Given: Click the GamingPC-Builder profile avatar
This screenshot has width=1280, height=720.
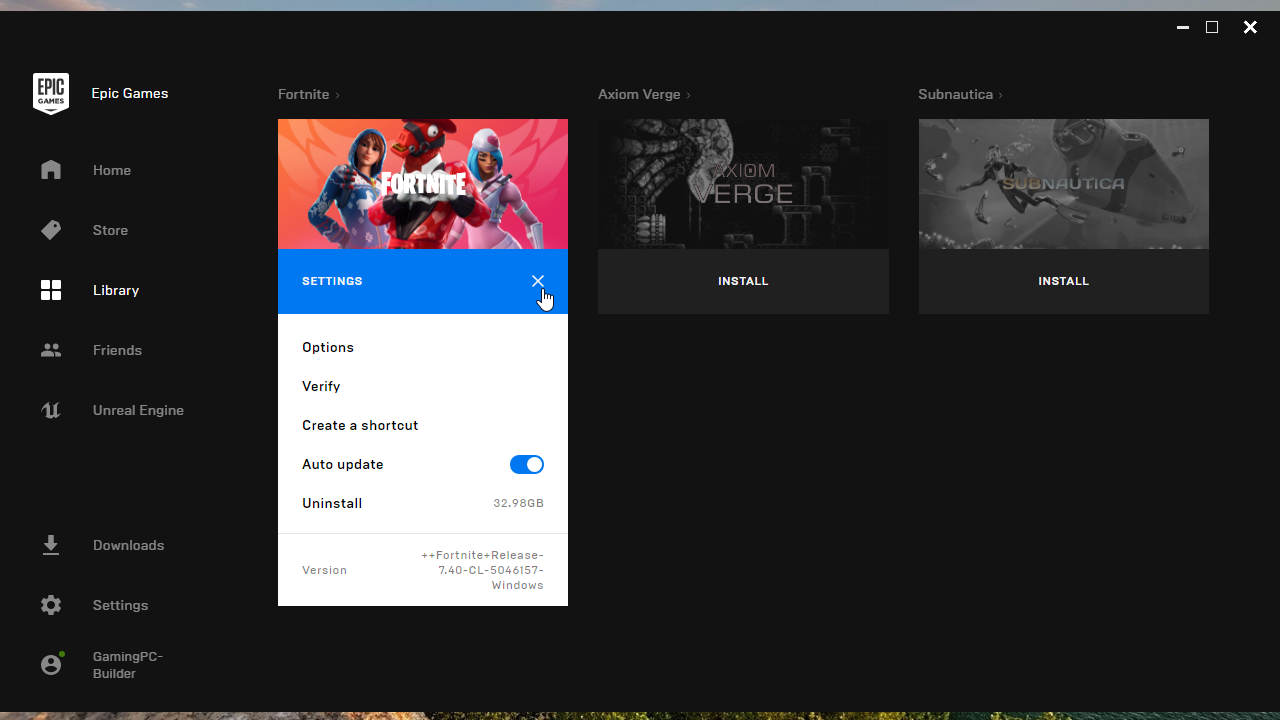Looking at the screenshot, I should (51, 664).
